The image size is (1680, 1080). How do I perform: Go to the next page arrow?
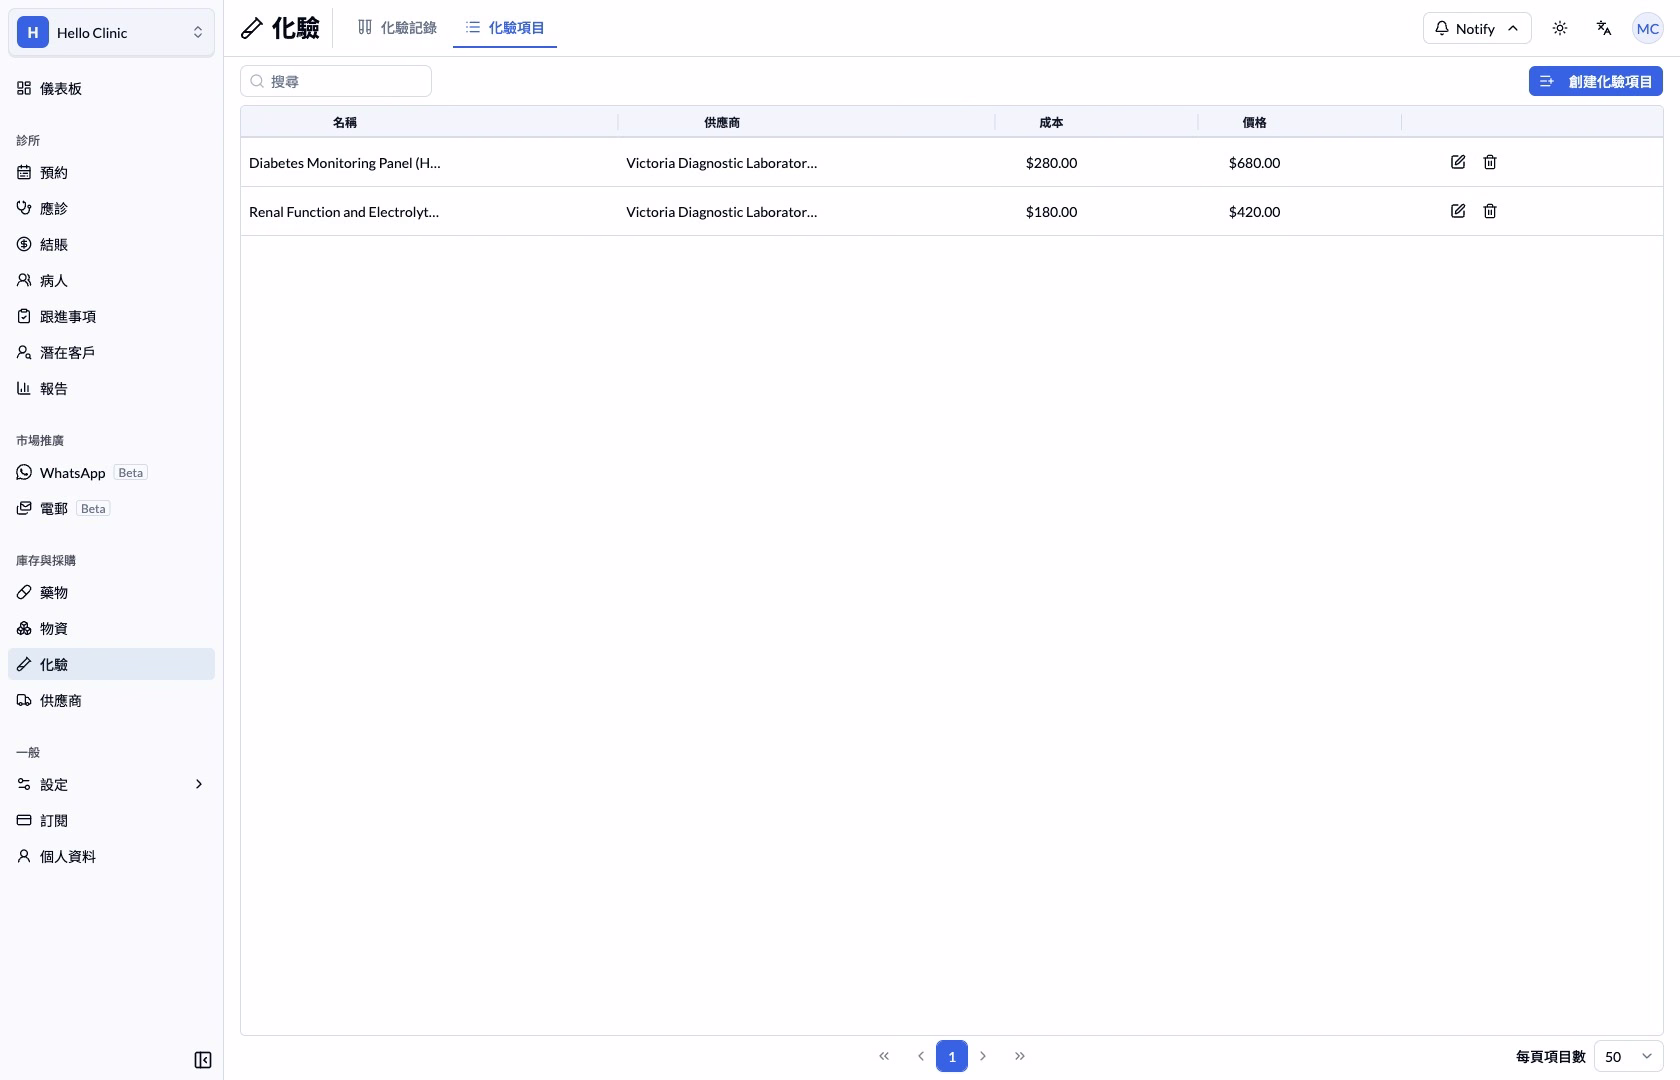pos(983,1056)
